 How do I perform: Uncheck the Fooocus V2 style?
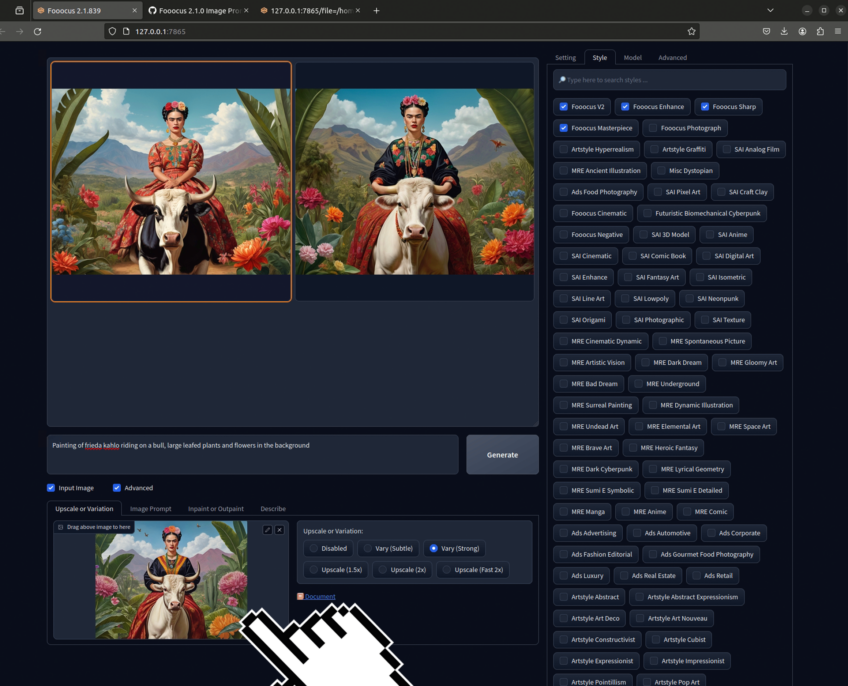(x=564, y=107)
